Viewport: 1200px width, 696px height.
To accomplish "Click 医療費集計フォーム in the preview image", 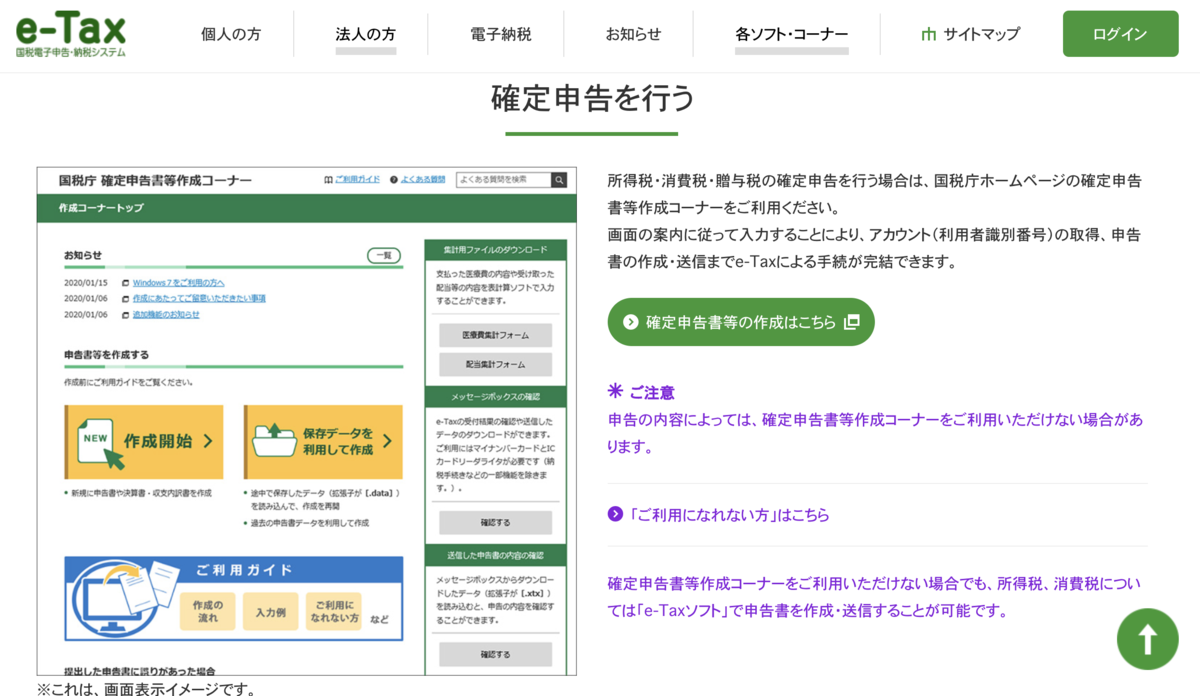I will [496, 335].
